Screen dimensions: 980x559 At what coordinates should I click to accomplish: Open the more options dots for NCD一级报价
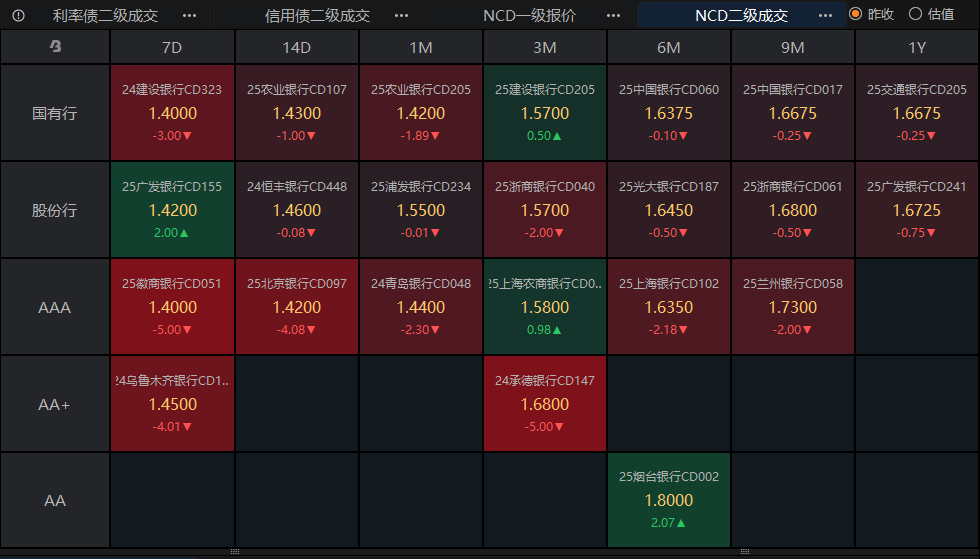coord(614,16)
